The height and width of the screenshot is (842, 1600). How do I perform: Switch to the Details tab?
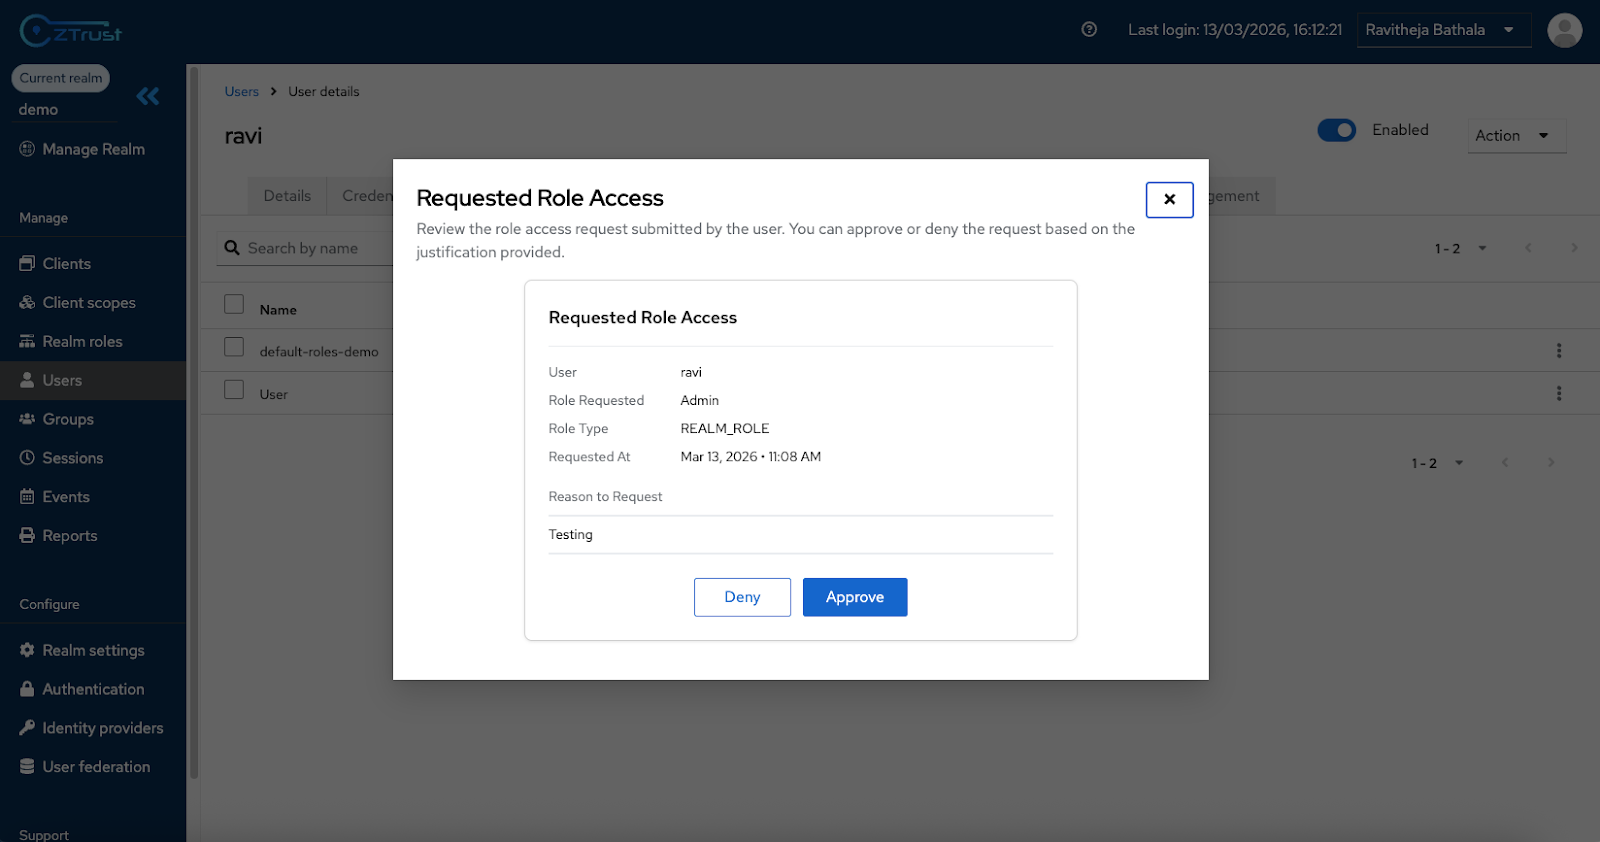click(287, 196)
